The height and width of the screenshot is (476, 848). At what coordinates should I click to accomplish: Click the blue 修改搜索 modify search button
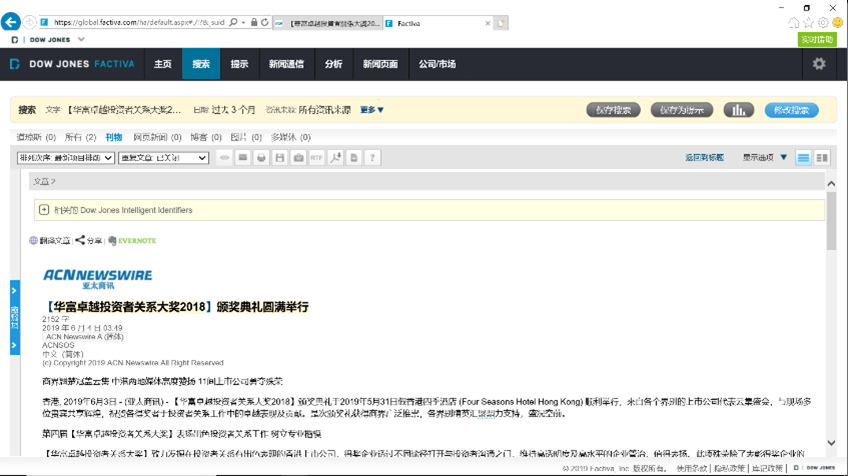[x=791, y=110]
